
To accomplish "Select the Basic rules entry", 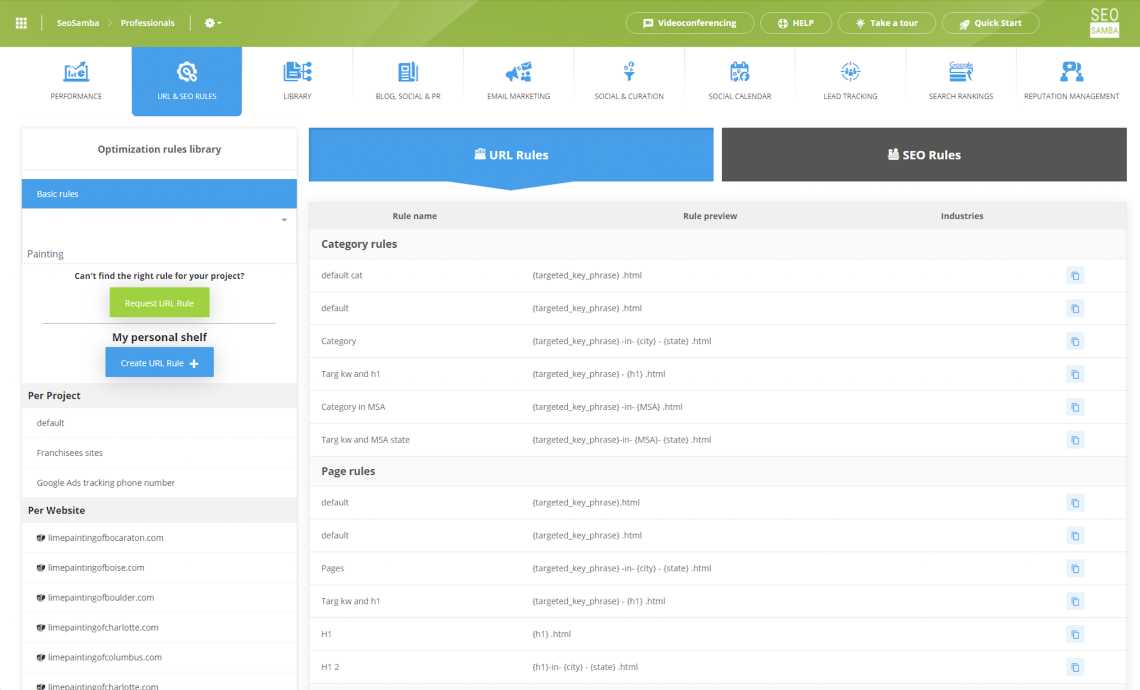I will point(159,193).
